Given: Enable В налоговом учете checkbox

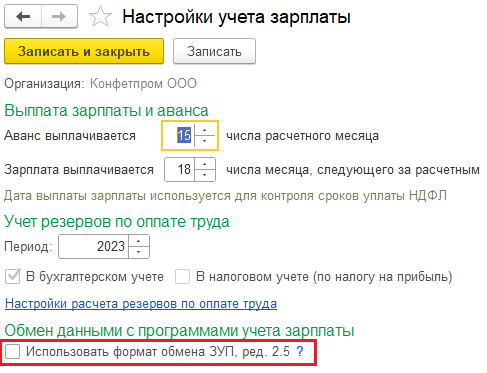Looking at the screenshot, I should (183, 277).
